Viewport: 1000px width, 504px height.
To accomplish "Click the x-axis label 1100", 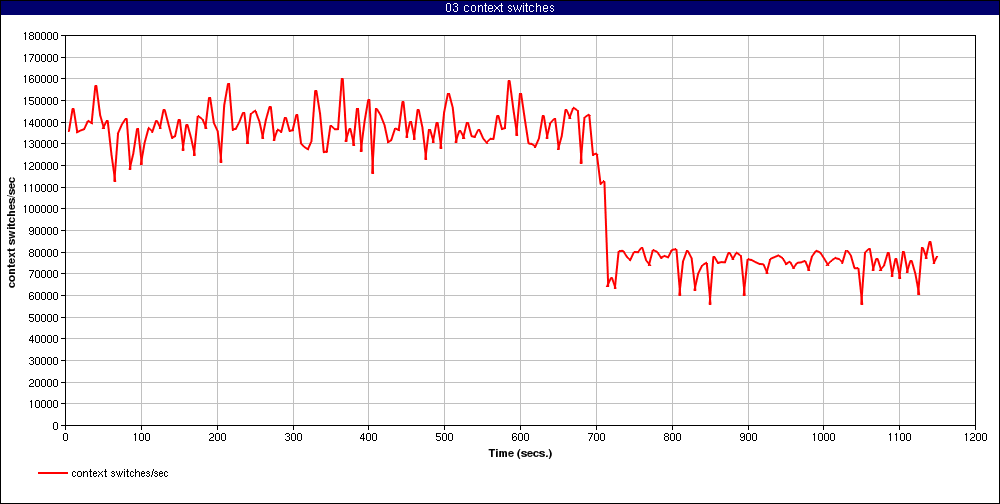I will tap(899, 438).
